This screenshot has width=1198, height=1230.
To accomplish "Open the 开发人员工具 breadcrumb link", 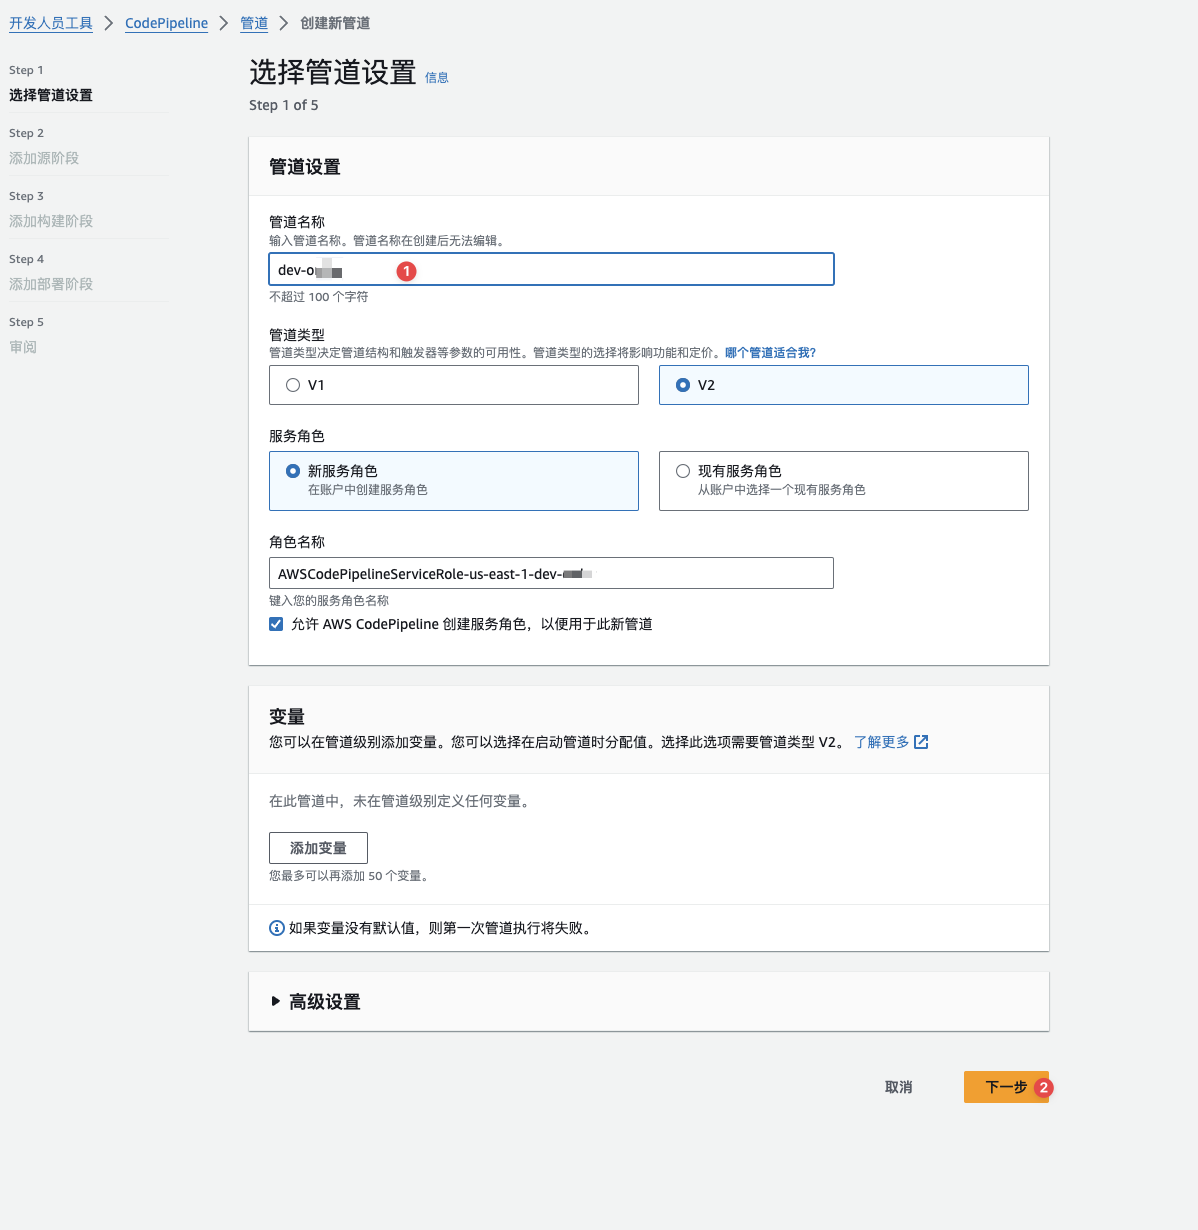I will pyautogui.click(x=51, y=23).
